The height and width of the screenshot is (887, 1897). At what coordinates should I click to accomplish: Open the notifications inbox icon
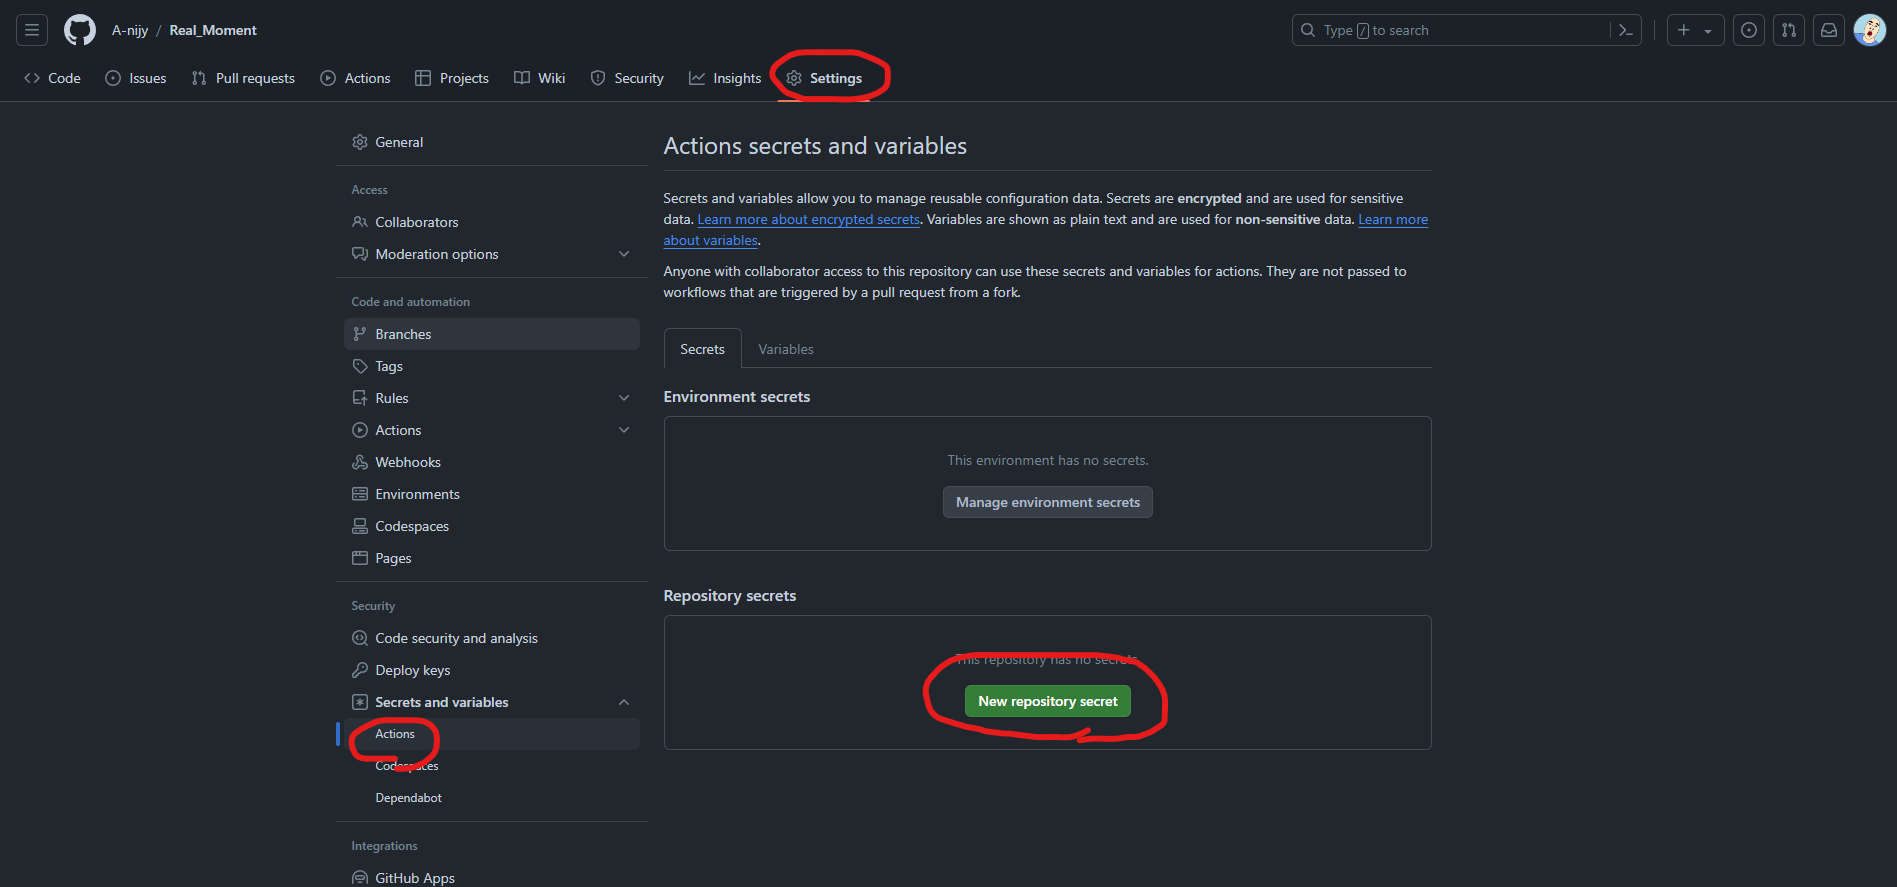tap(1829, 30)
